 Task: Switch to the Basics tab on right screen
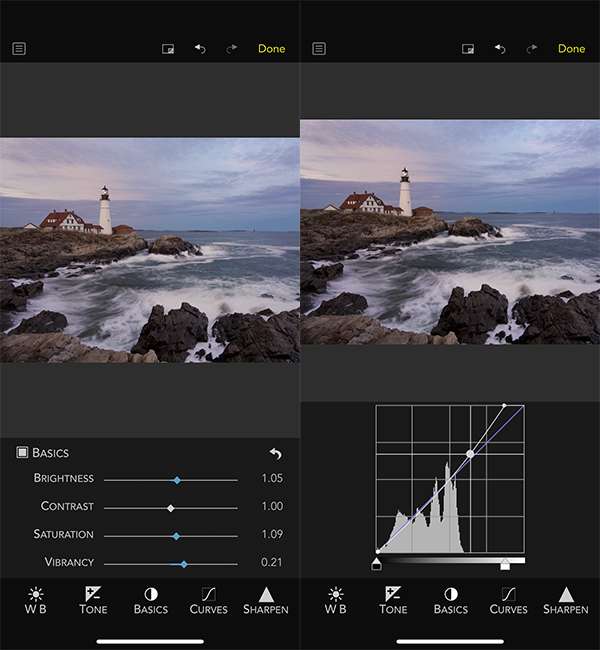click(x=450, y=600)
